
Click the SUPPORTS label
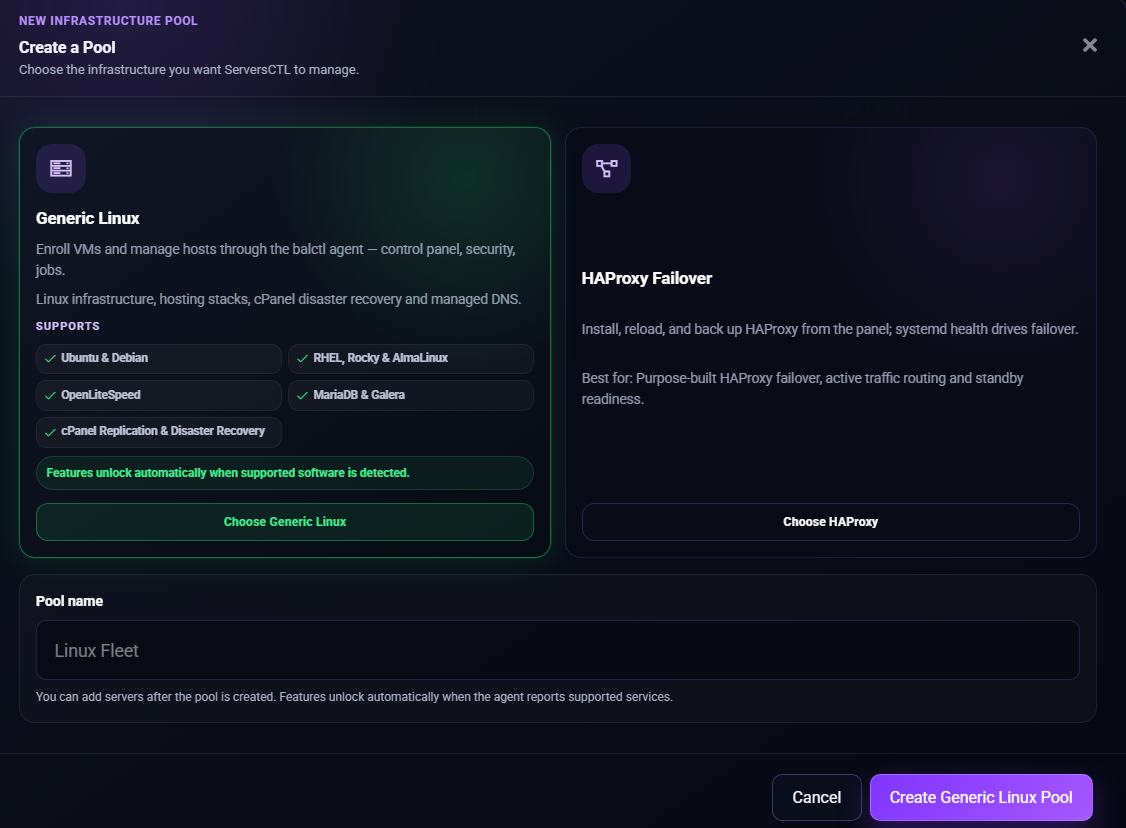(68, 326)
